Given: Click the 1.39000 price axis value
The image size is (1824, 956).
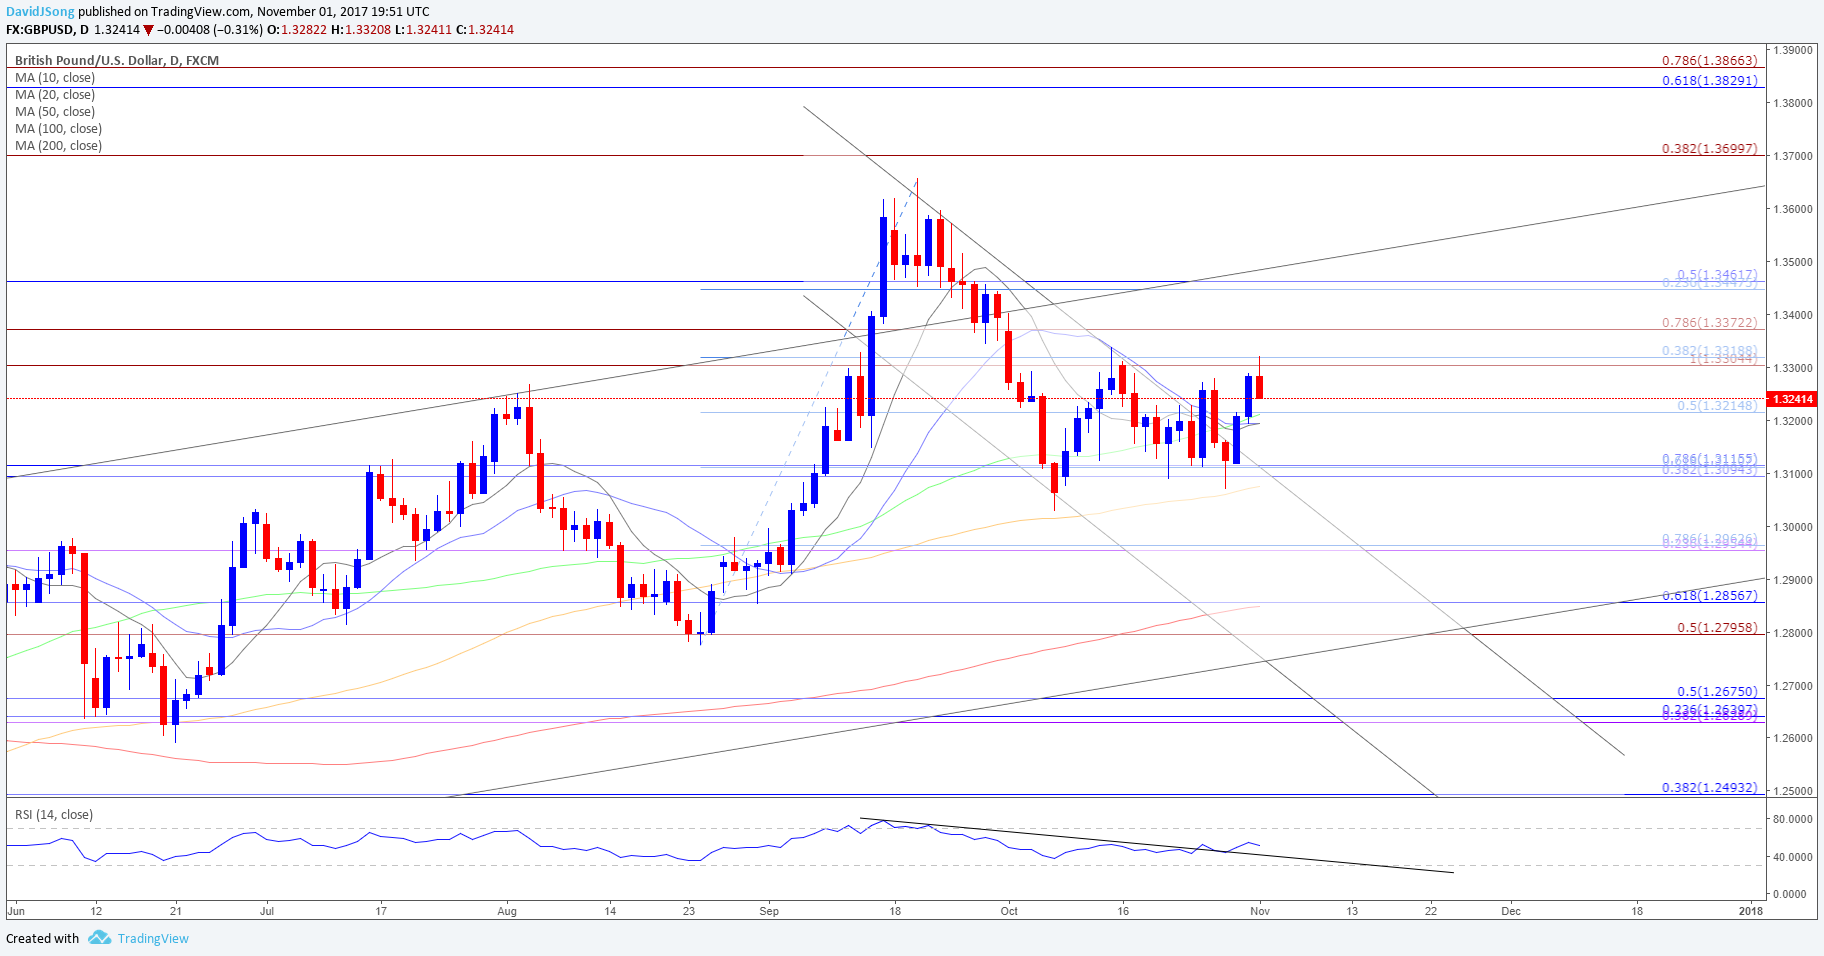Looking at the screenshot, I should click(x=1795, y=50).
